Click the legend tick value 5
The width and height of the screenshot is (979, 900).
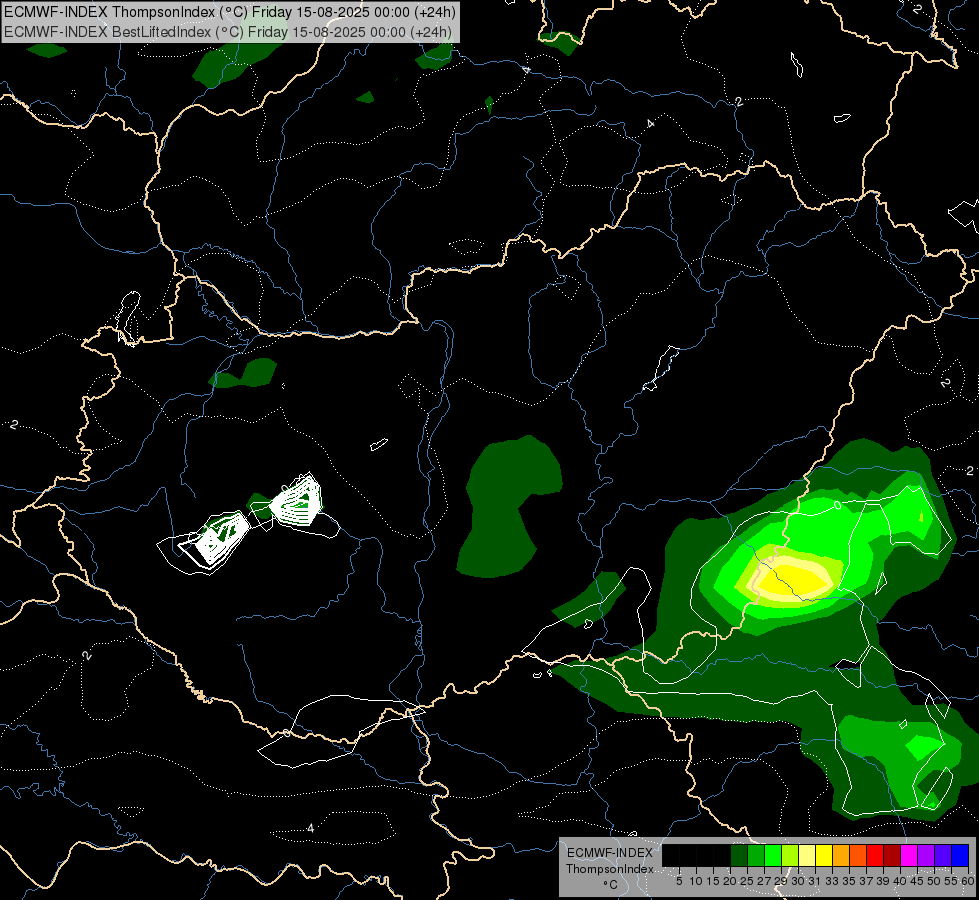pyautogui.click(x=679, y=881)
